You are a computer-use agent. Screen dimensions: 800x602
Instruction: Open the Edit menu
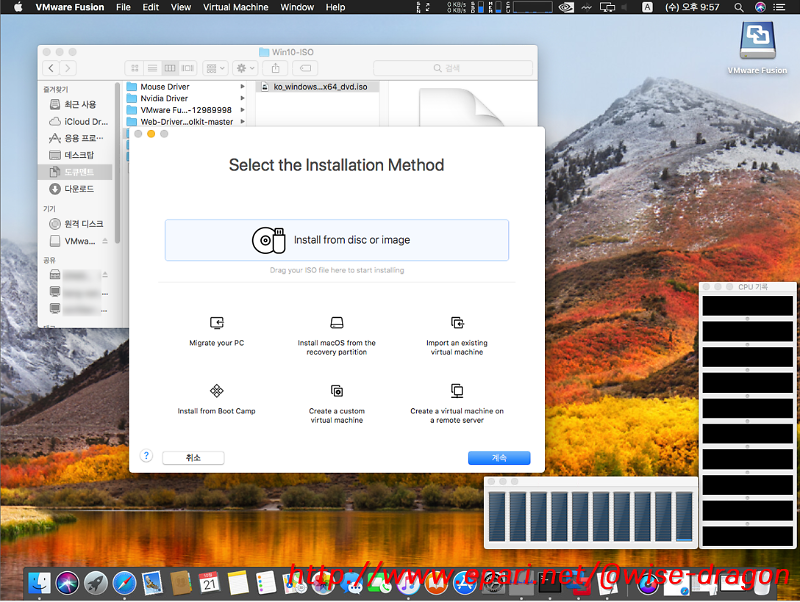151,7
